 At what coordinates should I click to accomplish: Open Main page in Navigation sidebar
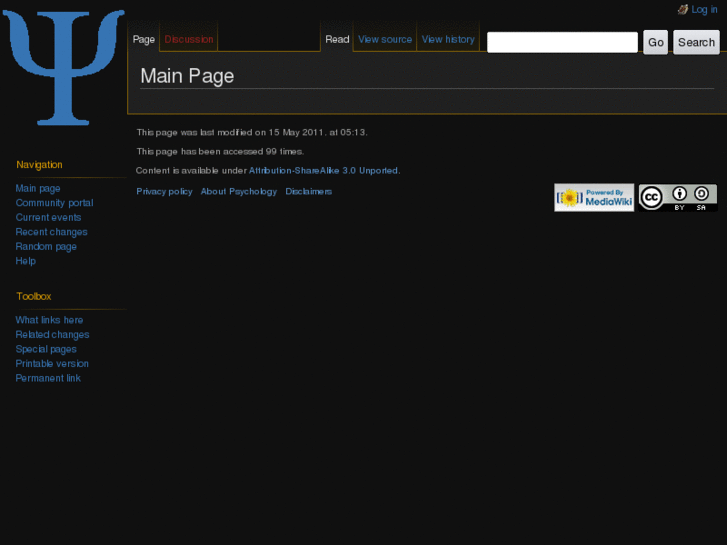(x=38, y=188)
